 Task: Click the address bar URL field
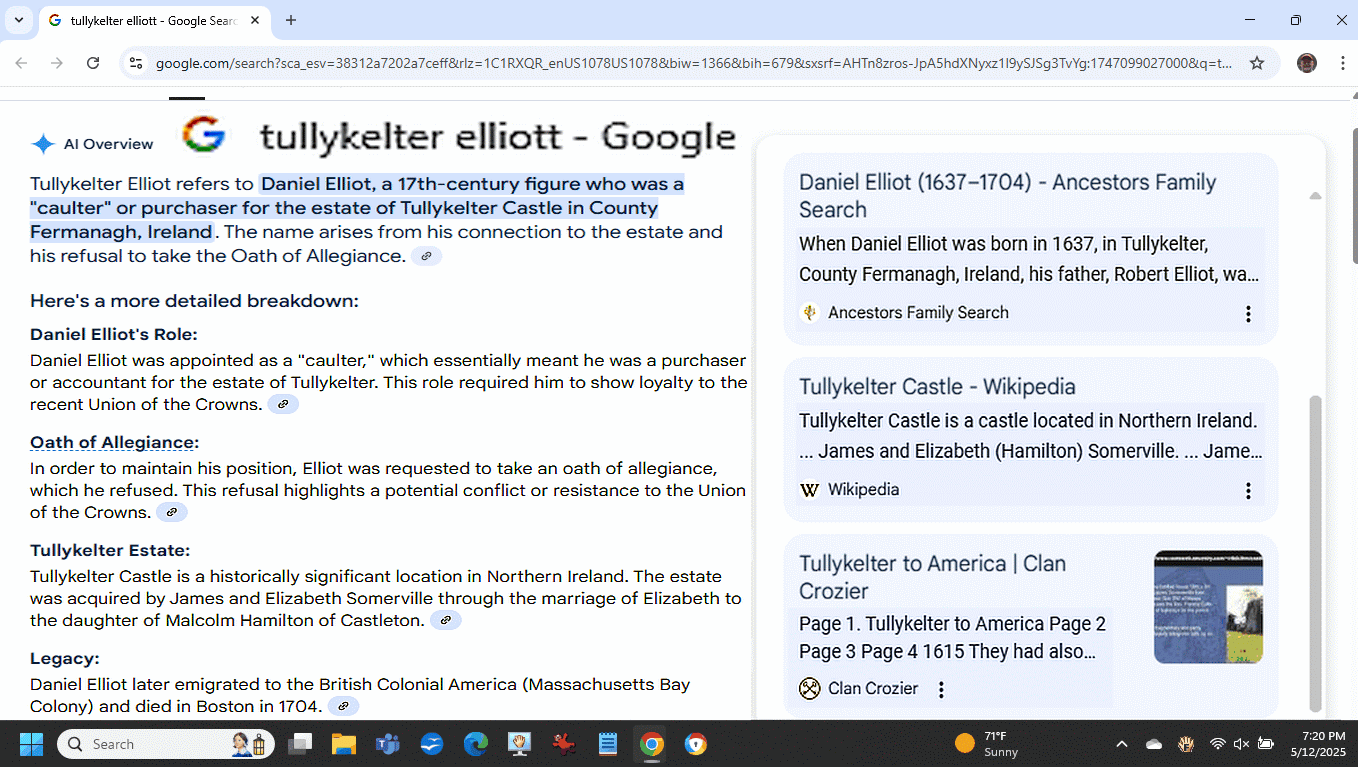[694, 63]
